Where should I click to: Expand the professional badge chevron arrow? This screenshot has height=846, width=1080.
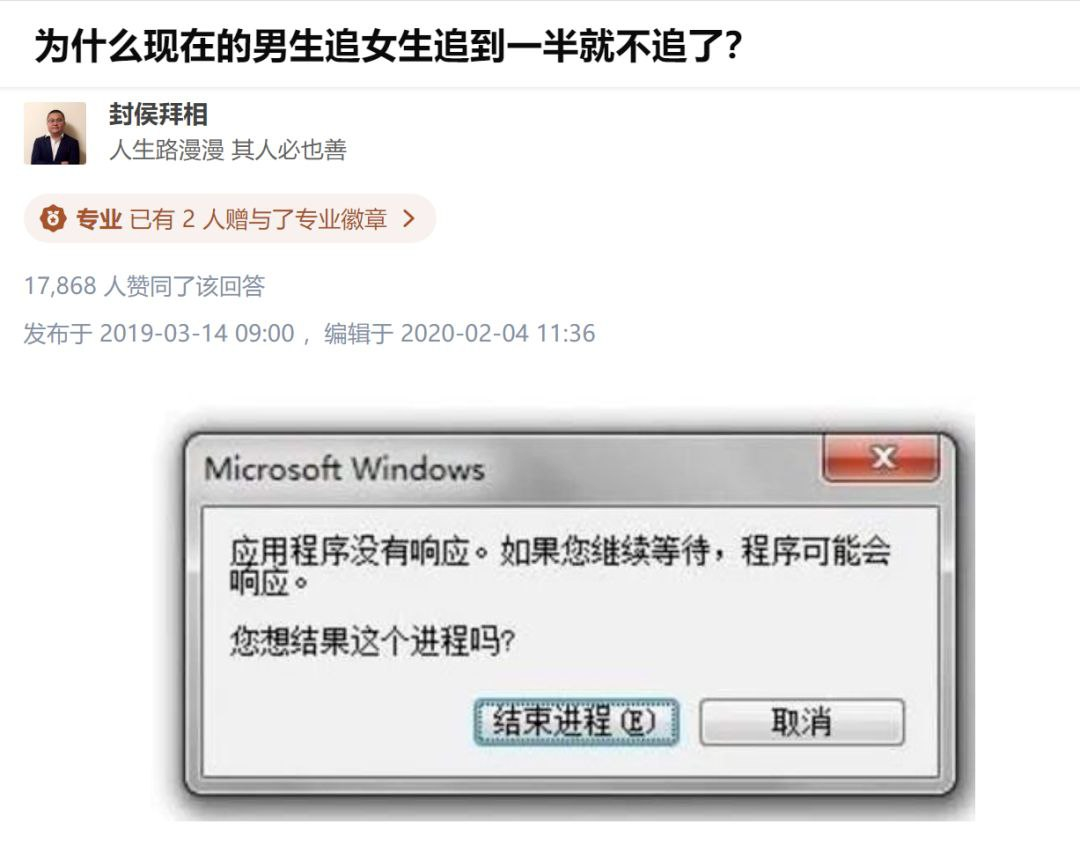point(409,218)
